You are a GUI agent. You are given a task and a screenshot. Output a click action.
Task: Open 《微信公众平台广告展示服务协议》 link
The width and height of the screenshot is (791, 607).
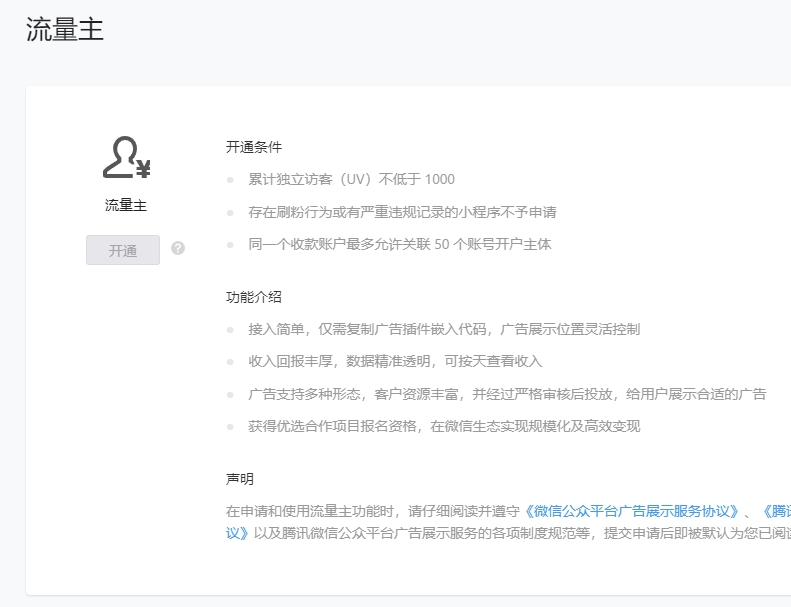coord(632,511)
